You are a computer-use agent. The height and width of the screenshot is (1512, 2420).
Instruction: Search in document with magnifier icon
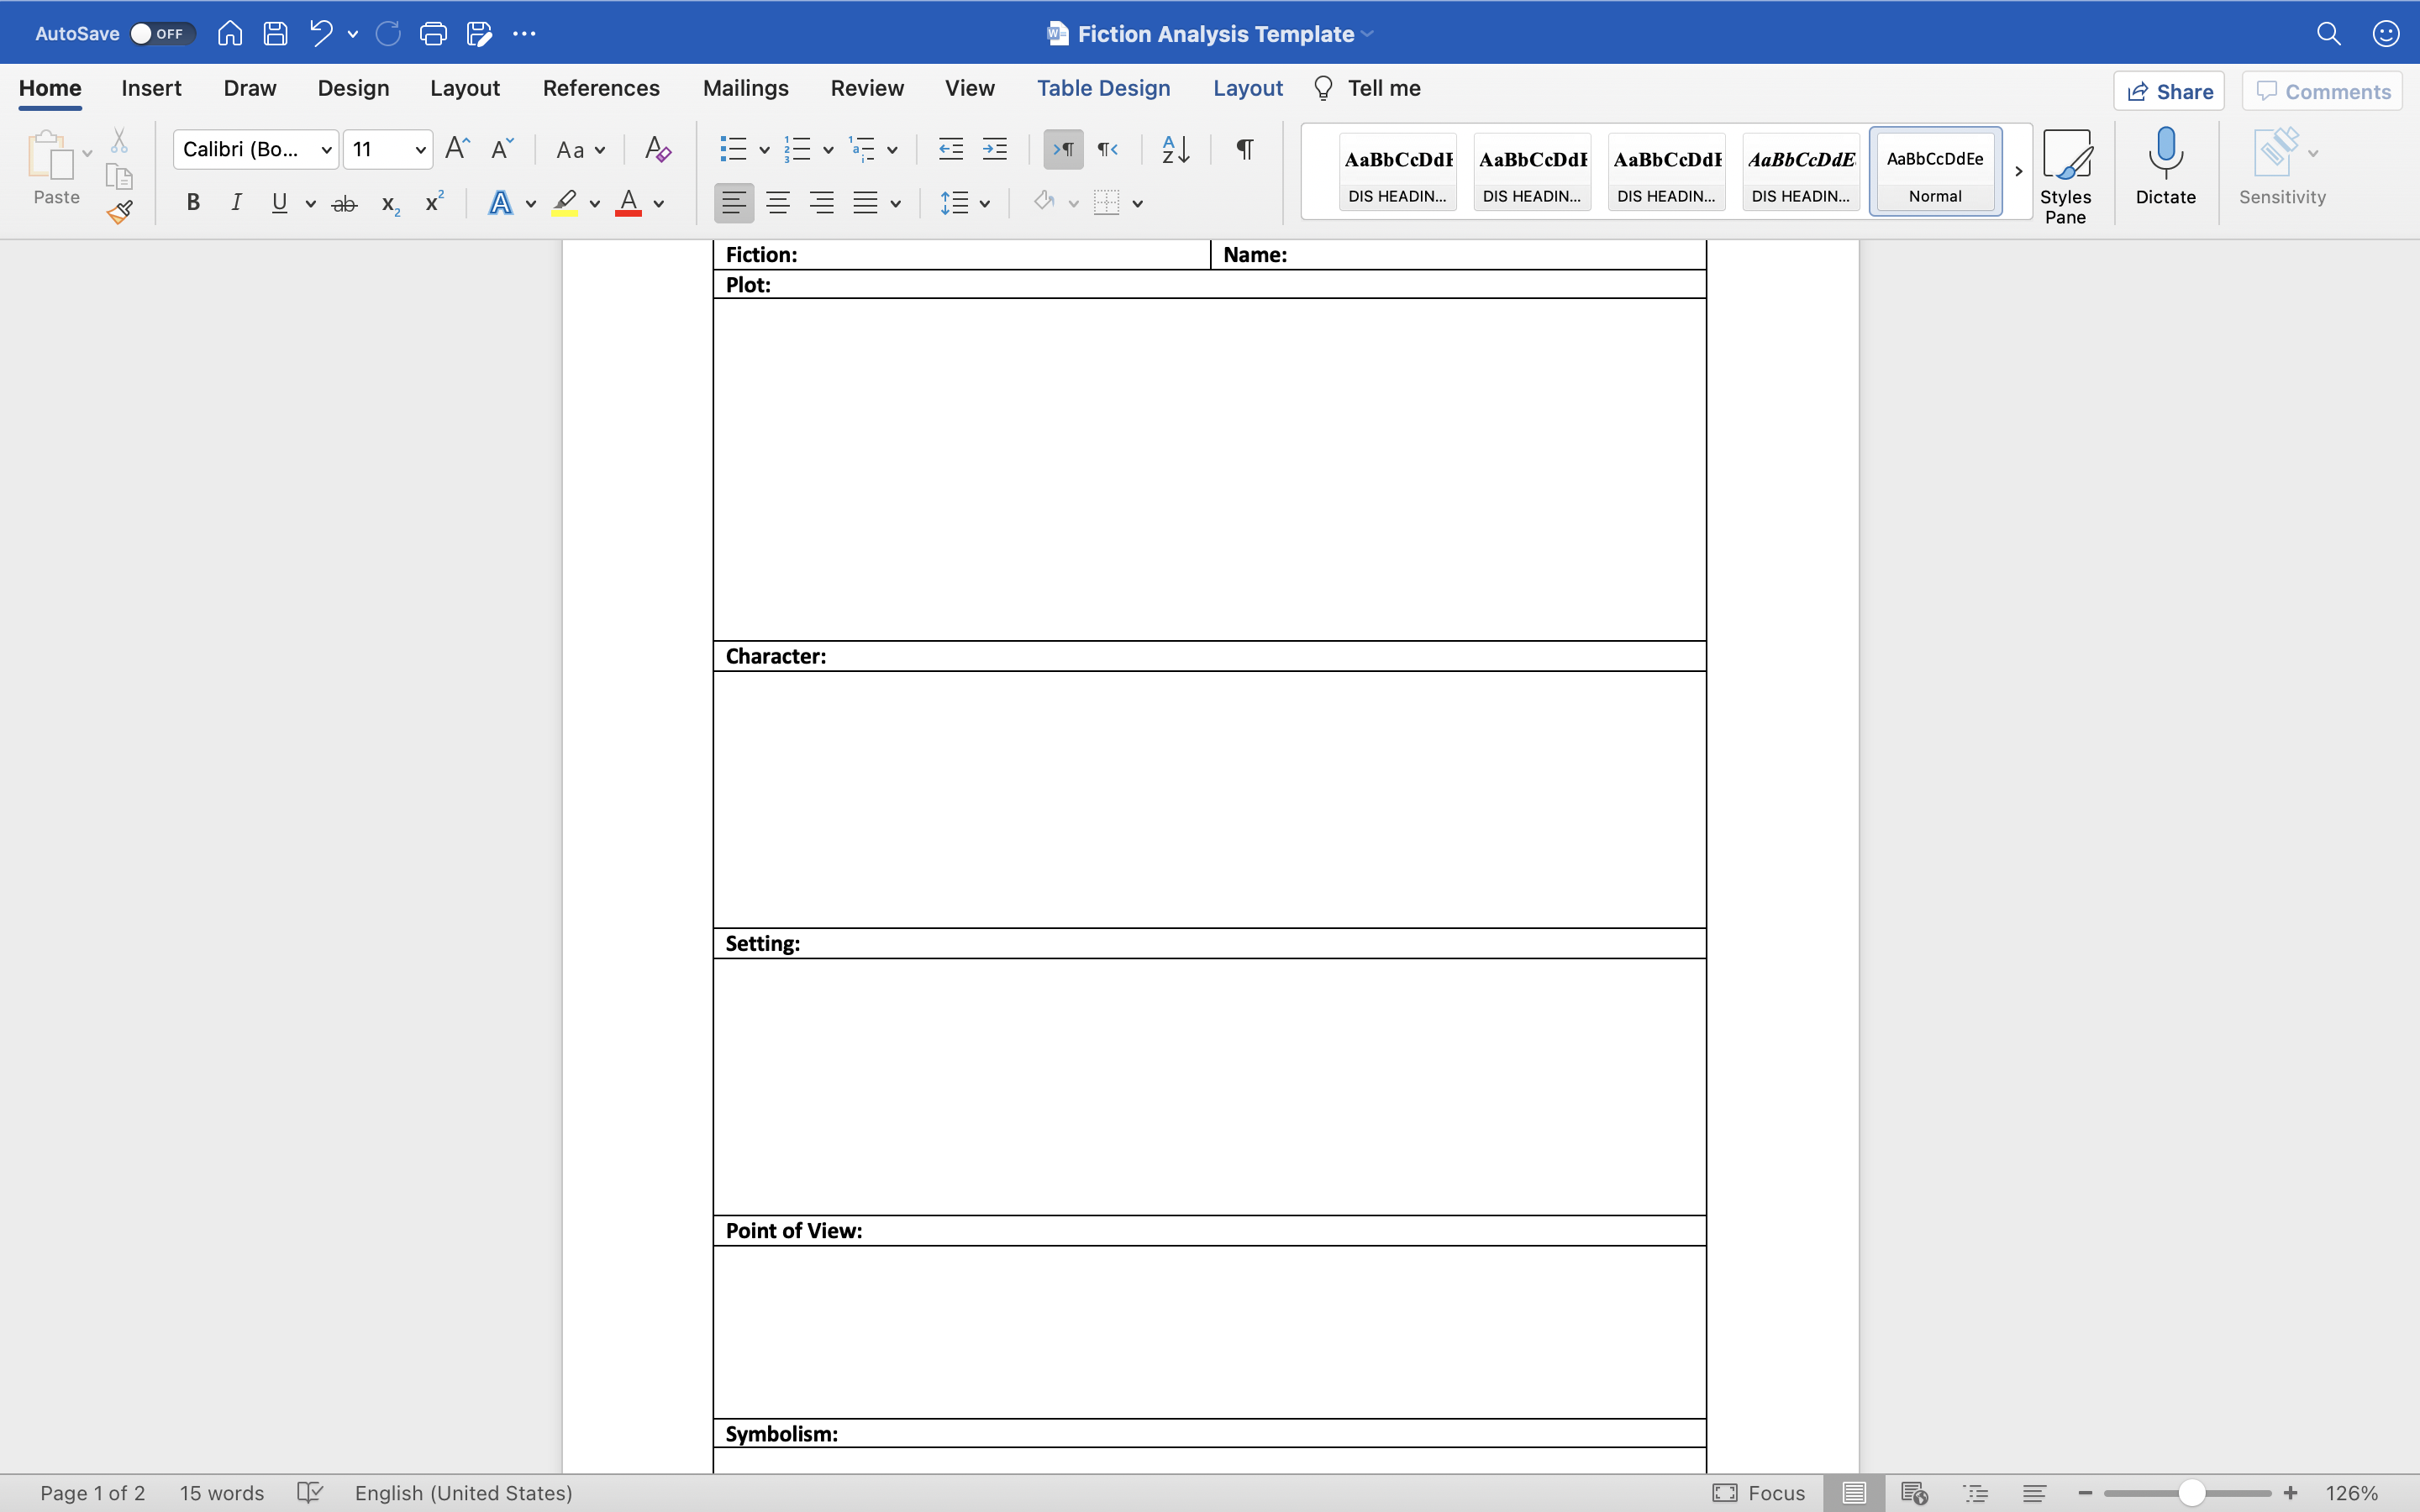point(2329,34)
